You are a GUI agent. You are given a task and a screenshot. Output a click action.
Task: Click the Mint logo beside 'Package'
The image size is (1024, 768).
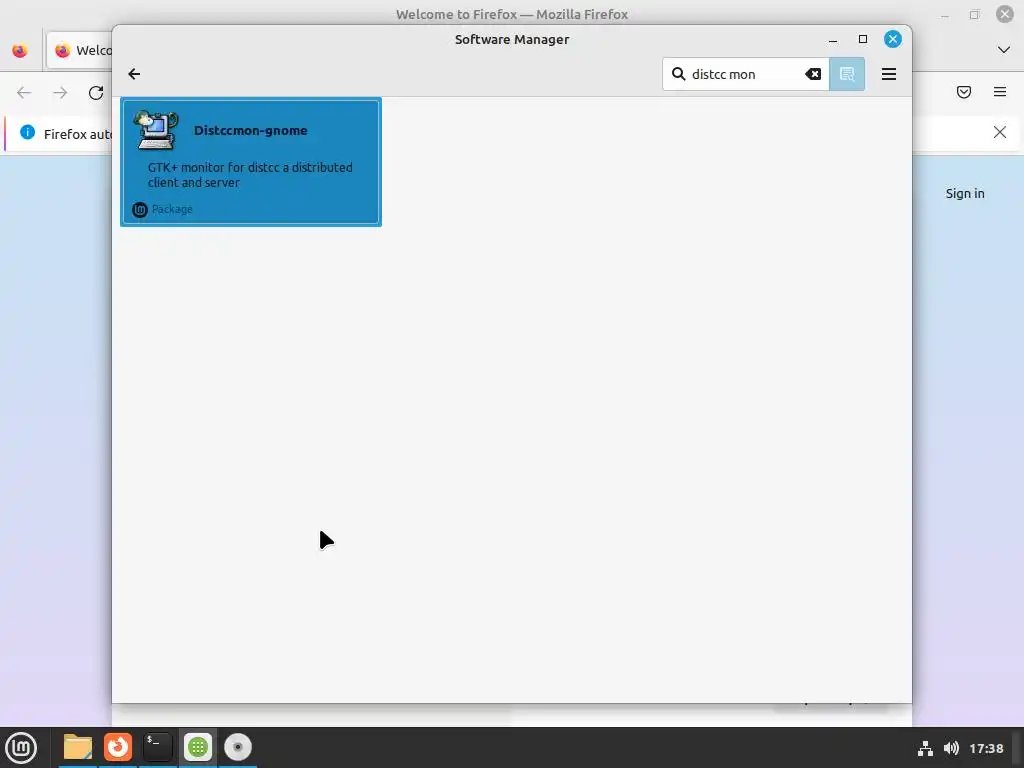[x=140, y=209]
